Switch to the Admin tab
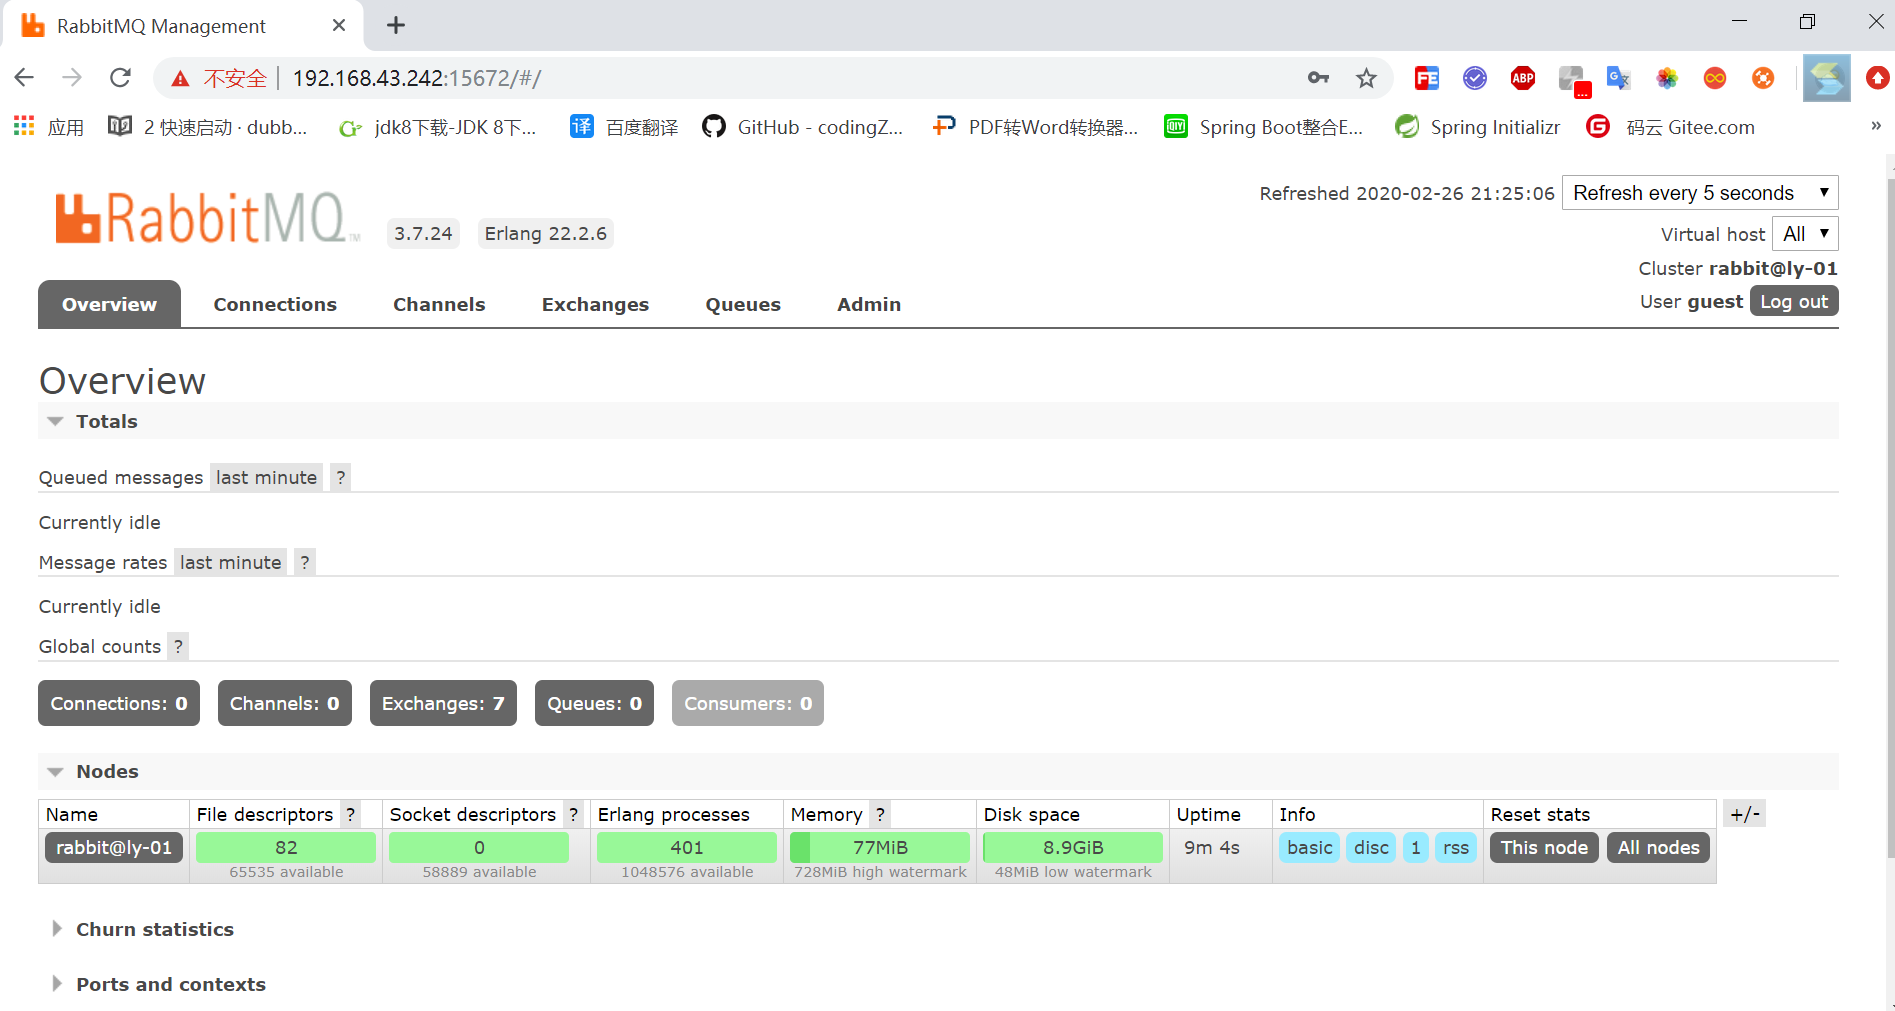 (x=869, y=304)
